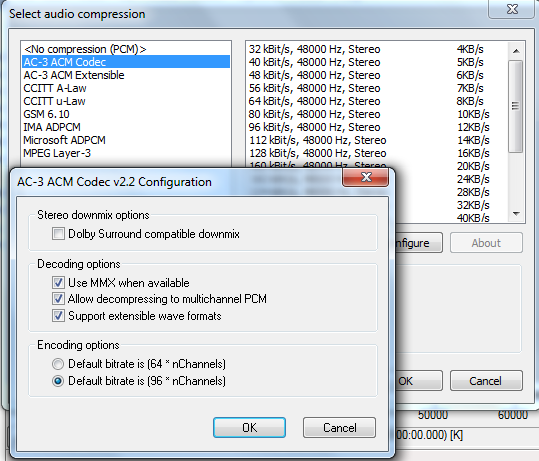Choose 48 kBit/s, 48000 Hz, Stereo format
Screen dimensions: 539x461
click(x=377, y=75)
